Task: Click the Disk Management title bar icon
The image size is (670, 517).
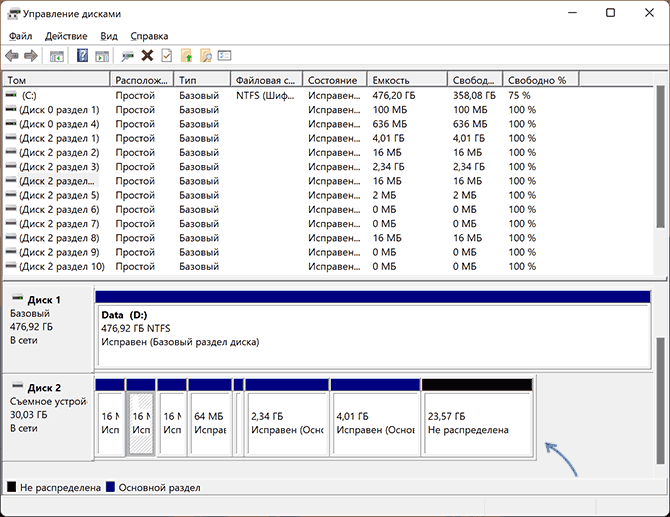Action: 13,14
